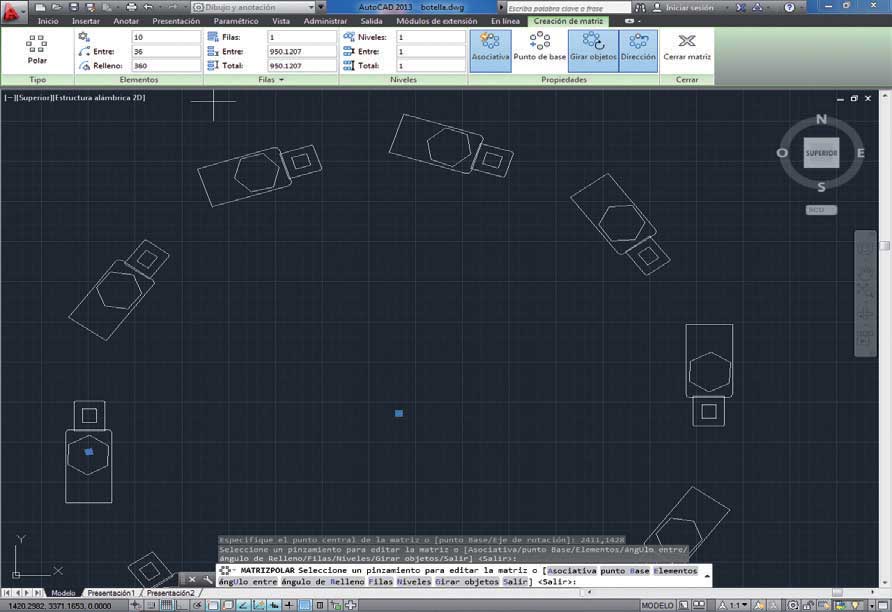This screenshot has height=612, width=892.
Task: Open the AutoCAD application menu logo
Action: coord(13,11)
